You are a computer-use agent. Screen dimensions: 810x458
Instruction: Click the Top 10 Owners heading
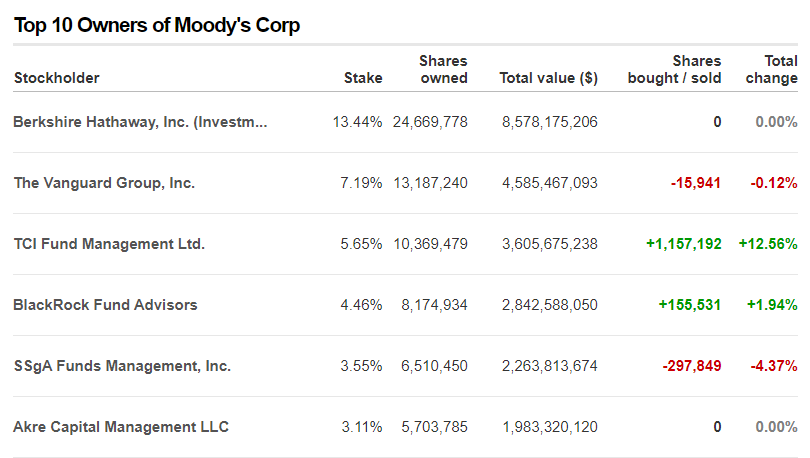[157, 25]
